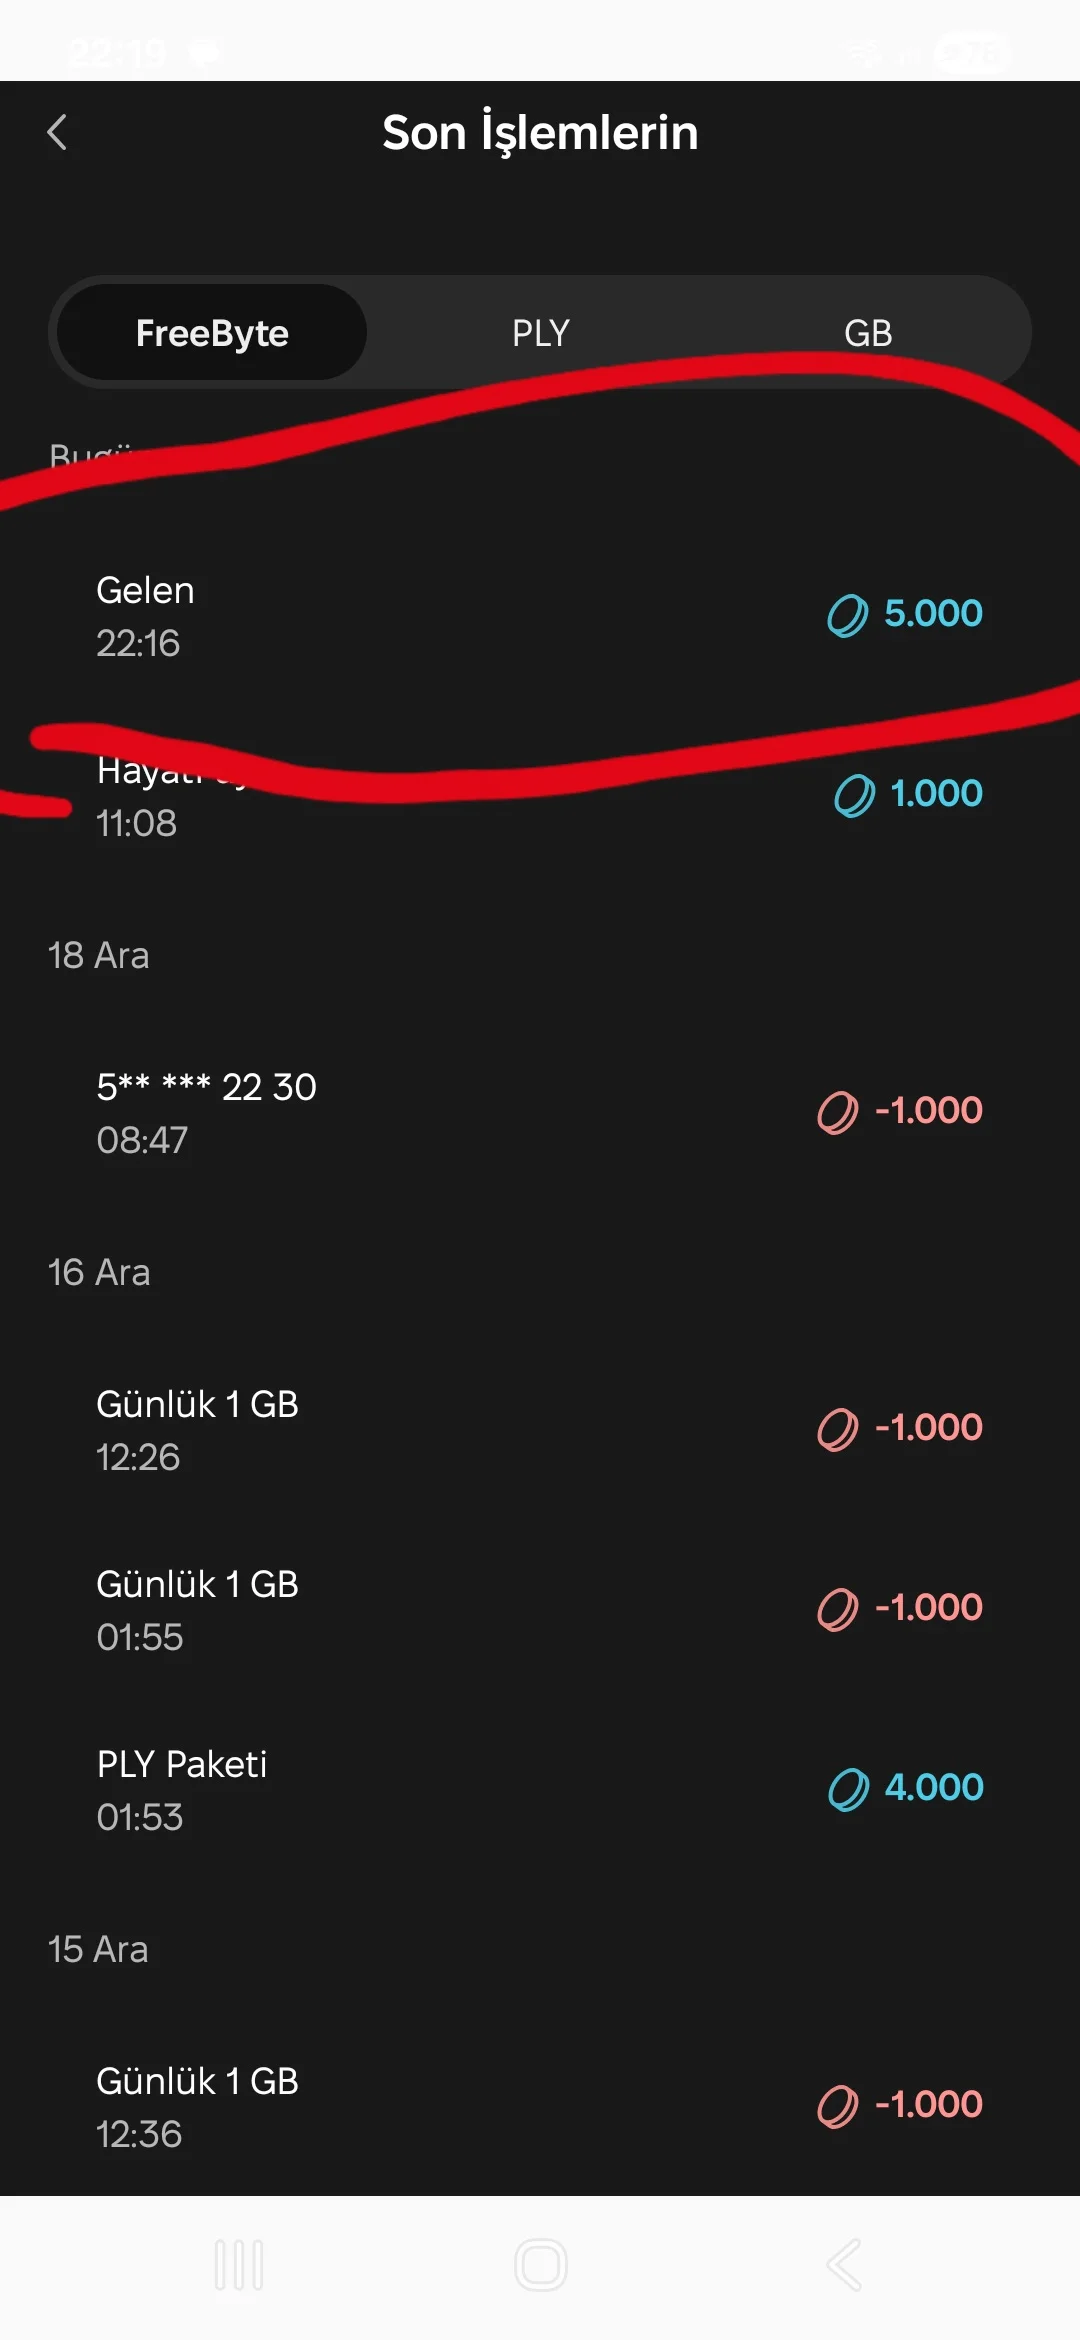Switch to the PLY tab

point(540,333)
